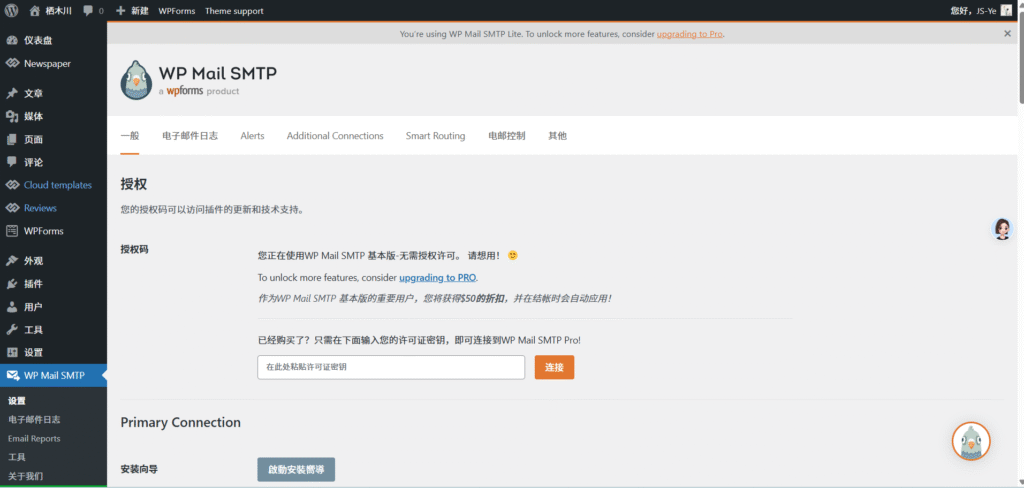Open the Alerts tab

252,136
